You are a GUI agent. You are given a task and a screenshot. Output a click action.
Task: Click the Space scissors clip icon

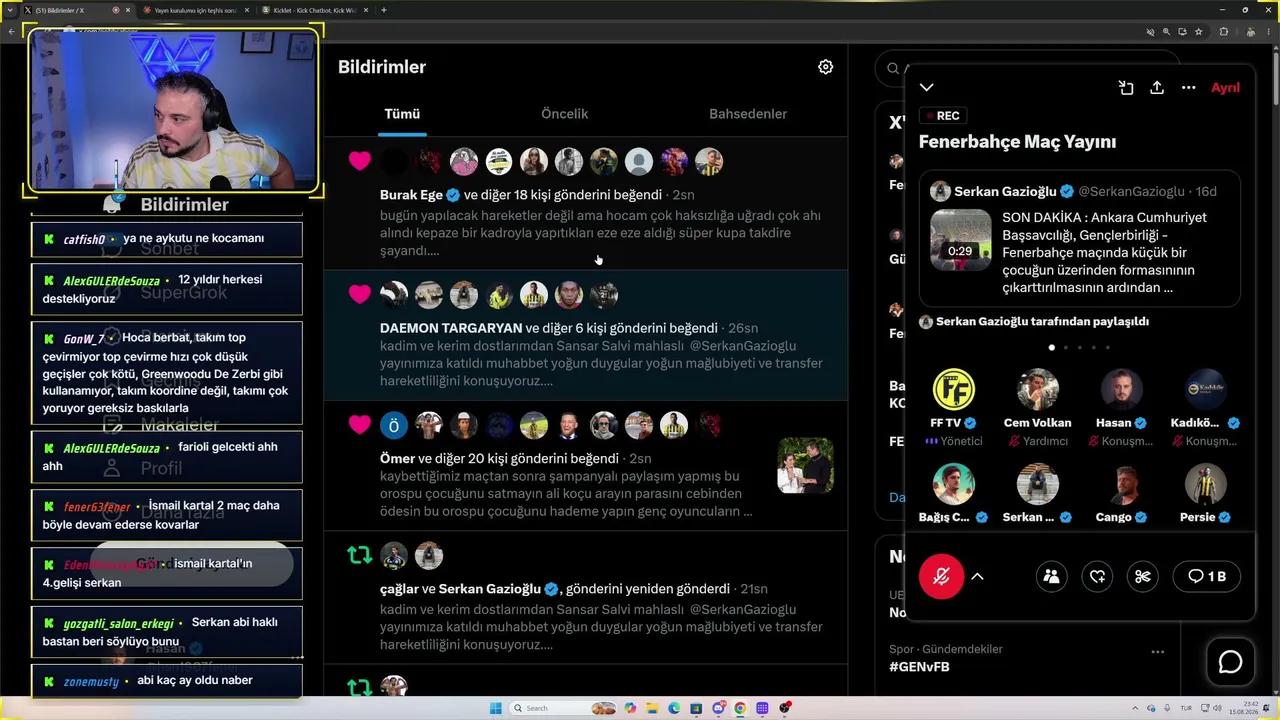coord(1143,576)
